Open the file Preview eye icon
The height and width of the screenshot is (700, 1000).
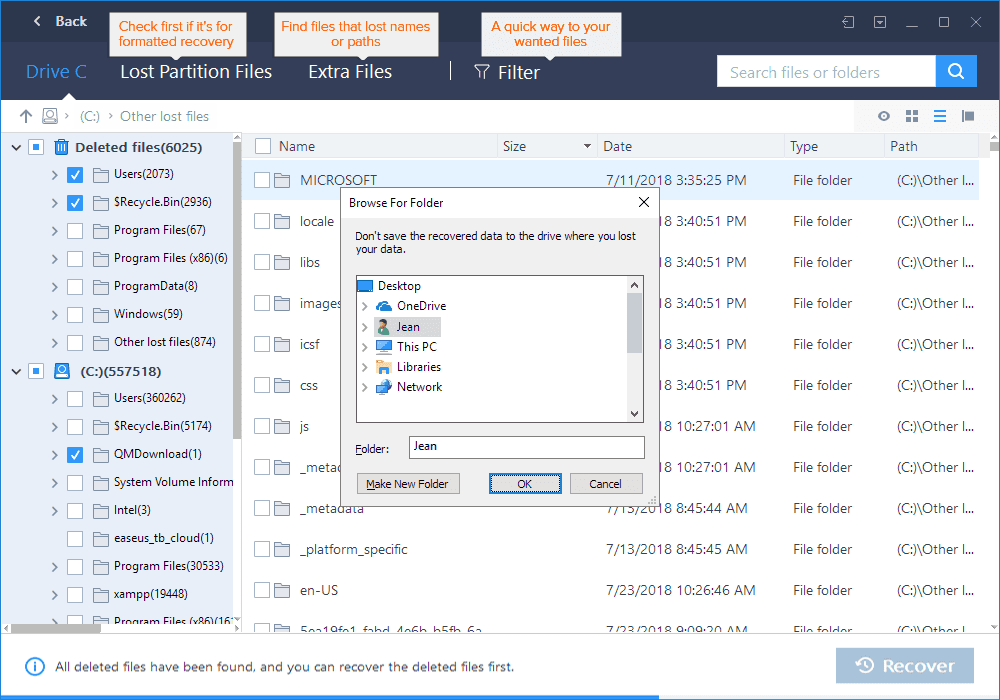coord(884,115)
